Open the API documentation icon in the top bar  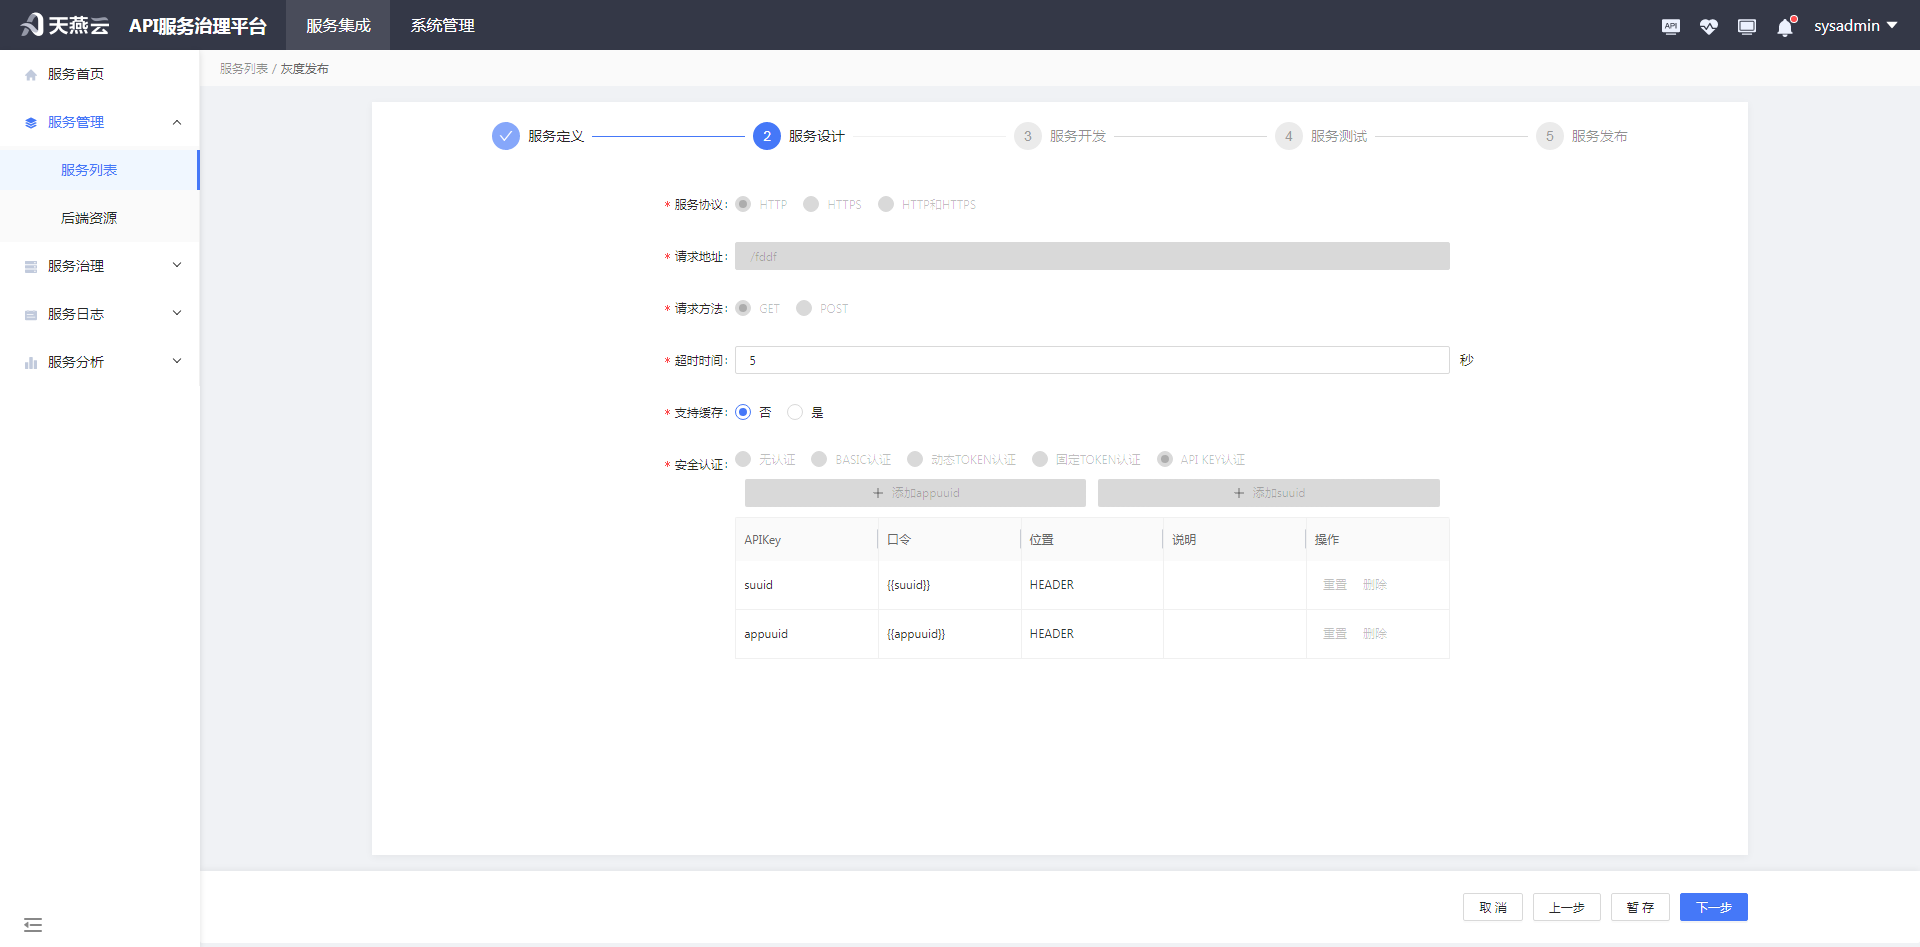1670,26
